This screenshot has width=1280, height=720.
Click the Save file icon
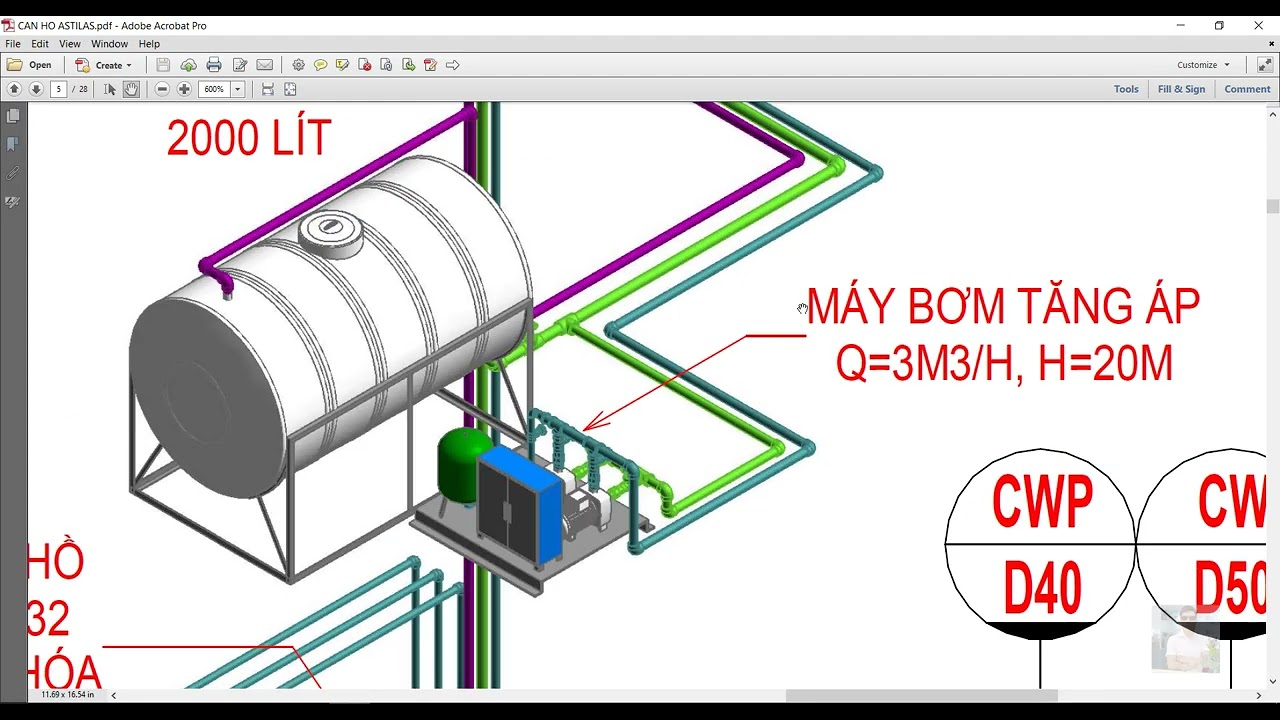tap(163, 65)
